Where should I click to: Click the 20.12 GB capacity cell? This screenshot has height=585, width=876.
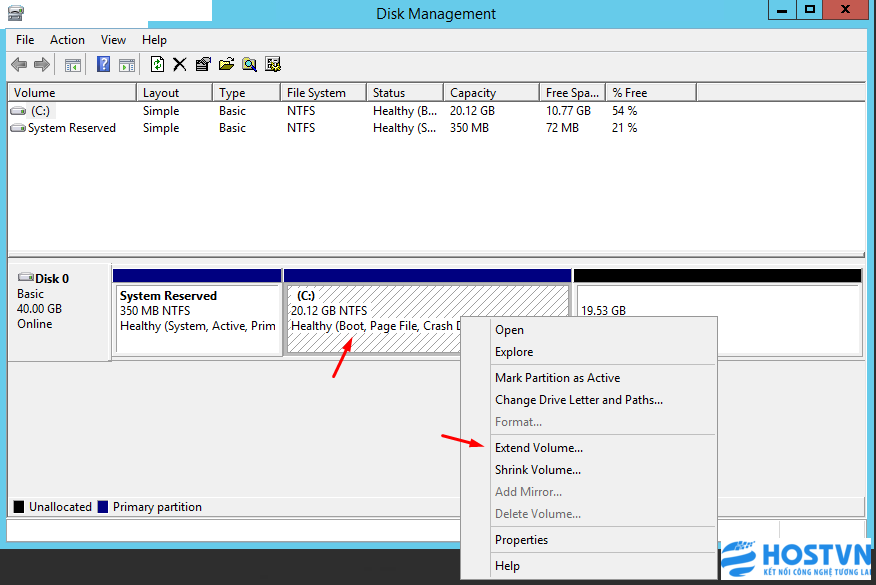(x=472, y=111)
